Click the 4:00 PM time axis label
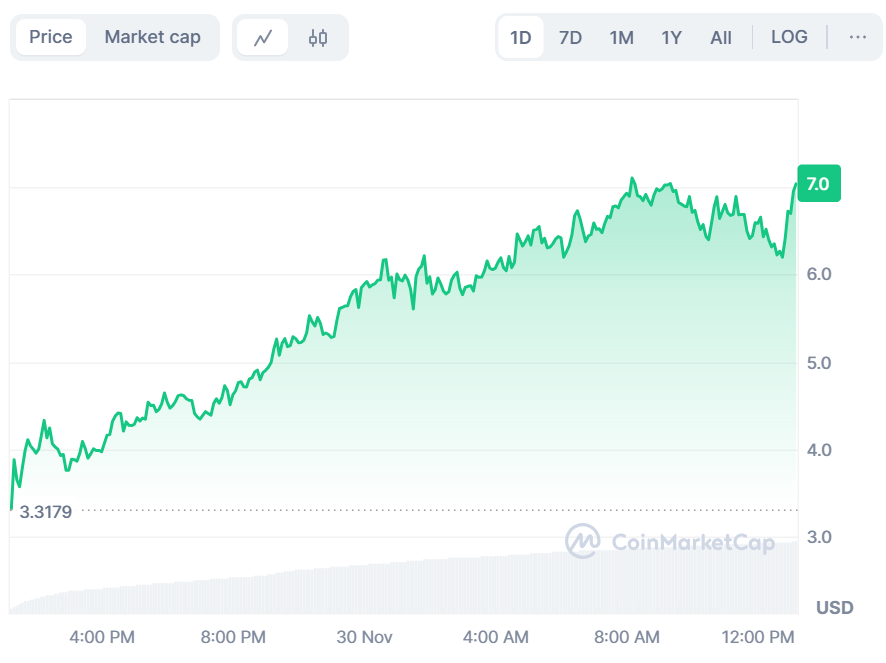This screenshot has width=886, height=663. (x=102, y=637)
